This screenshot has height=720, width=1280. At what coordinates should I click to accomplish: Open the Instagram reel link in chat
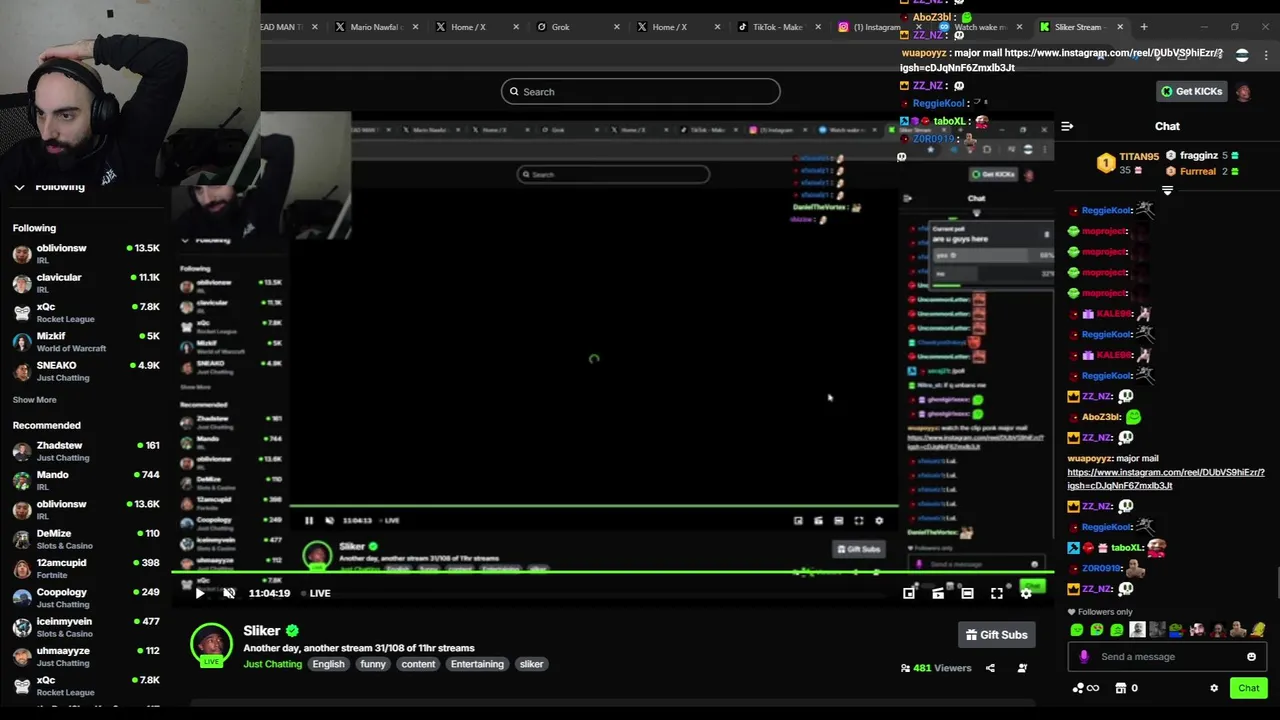[1166, 479]
